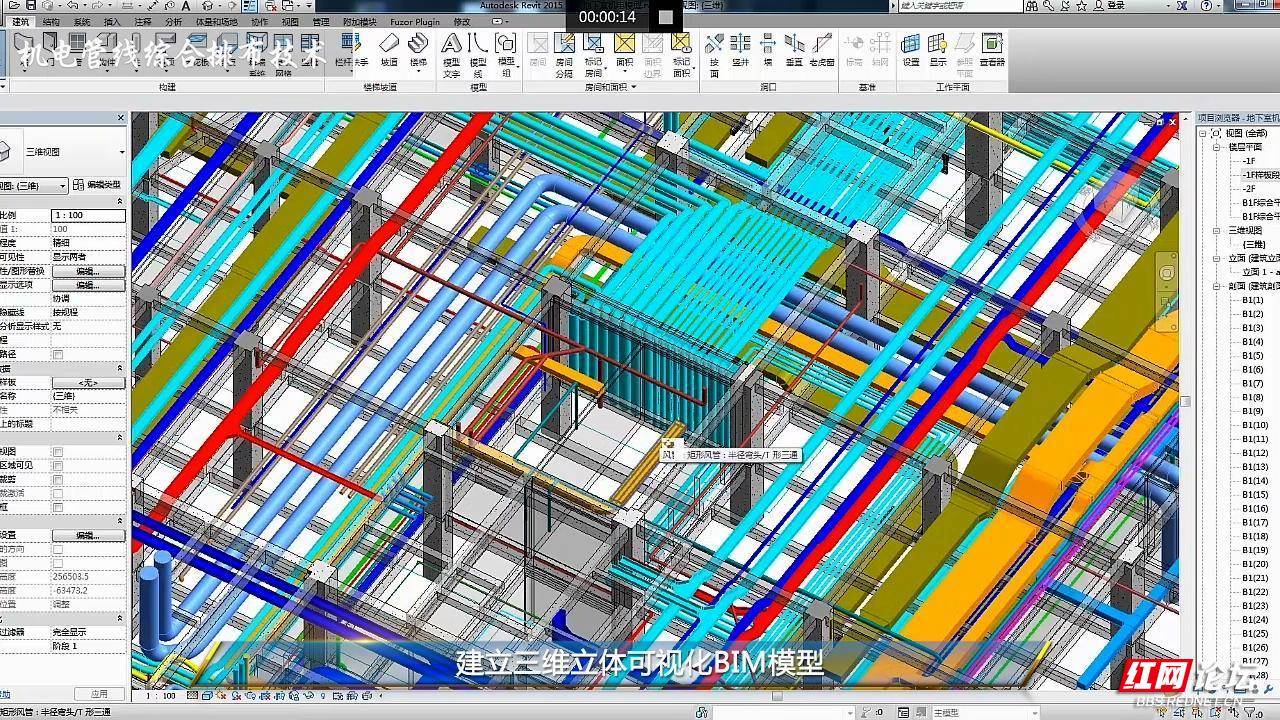
Task: Toggle the 裁剪 annotation crop checkbox
Action: (58, 480)
